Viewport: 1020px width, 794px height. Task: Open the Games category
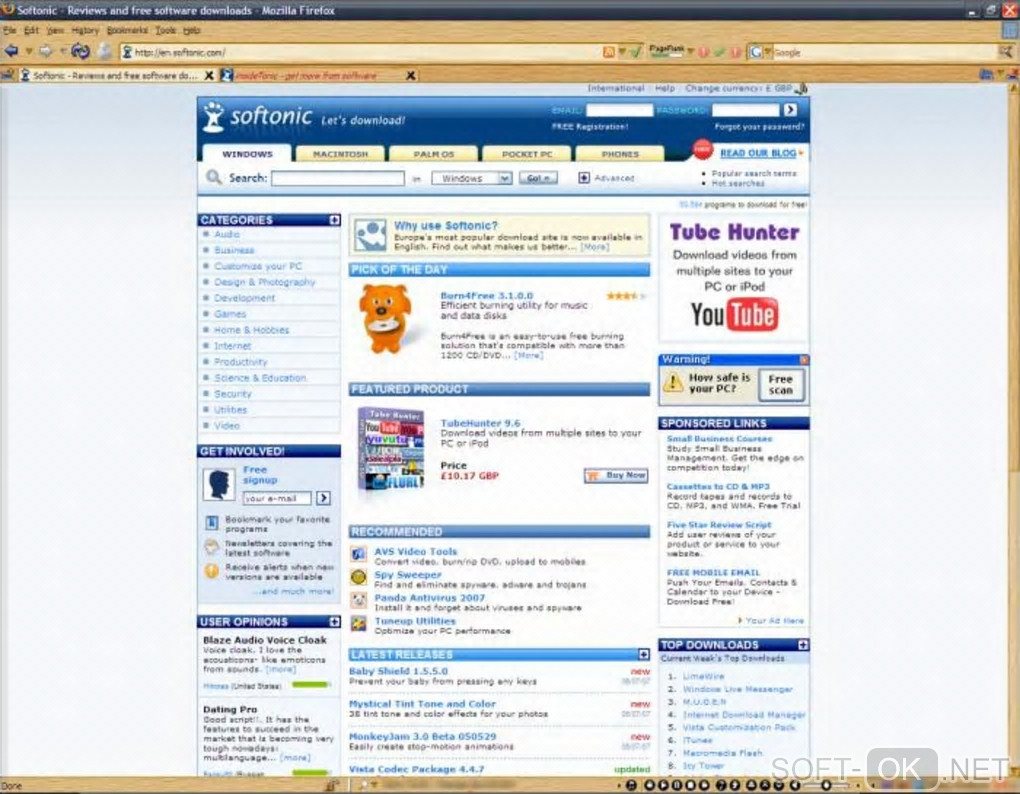tap(230, 314)
